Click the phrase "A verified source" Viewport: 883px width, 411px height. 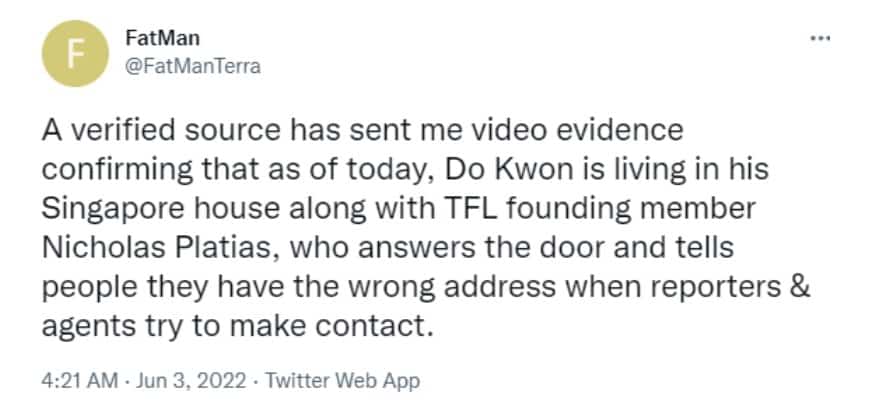pyautogui.click(x=160, y=131)
